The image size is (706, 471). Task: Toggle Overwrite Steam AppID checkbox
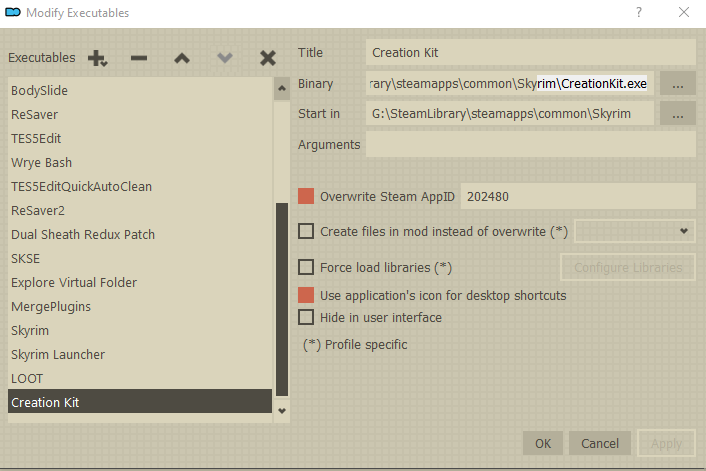coord(306,196)
